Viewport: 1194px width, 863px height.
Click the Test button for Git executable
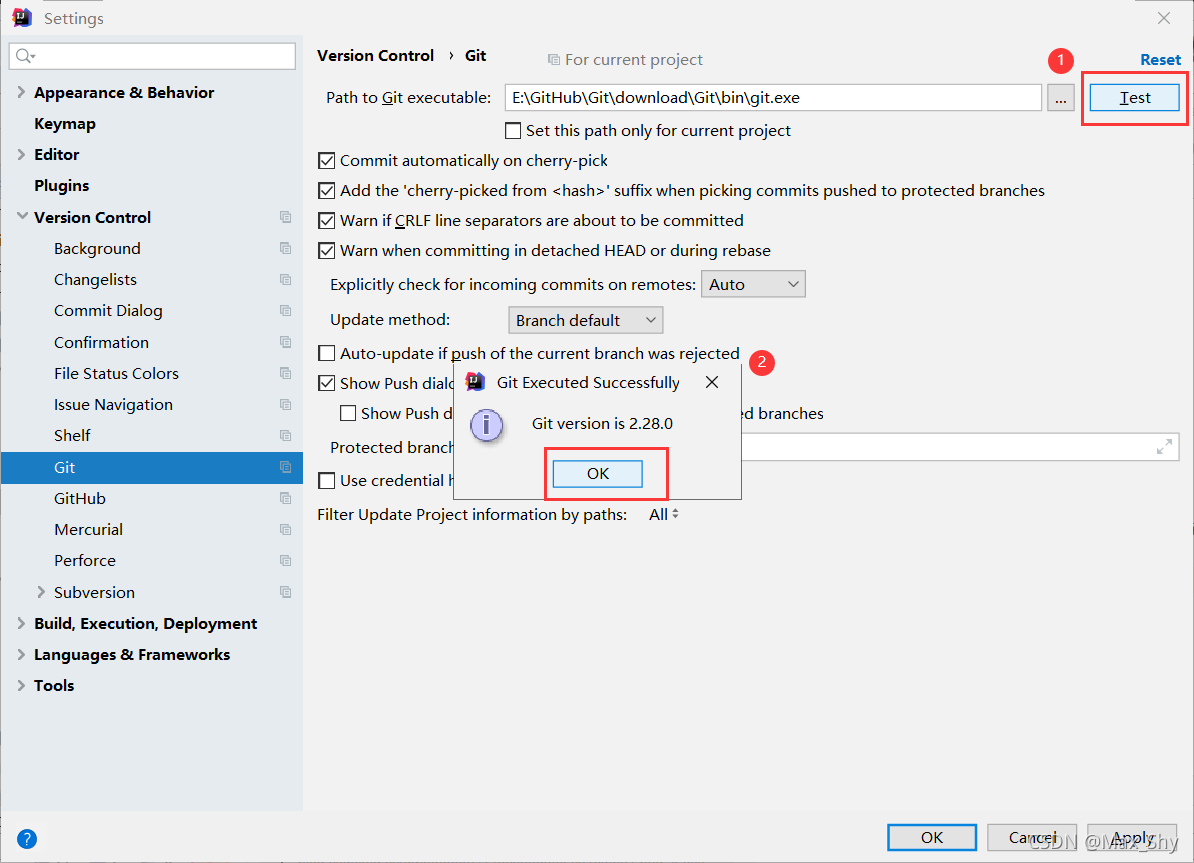(x=1135, y=97)
